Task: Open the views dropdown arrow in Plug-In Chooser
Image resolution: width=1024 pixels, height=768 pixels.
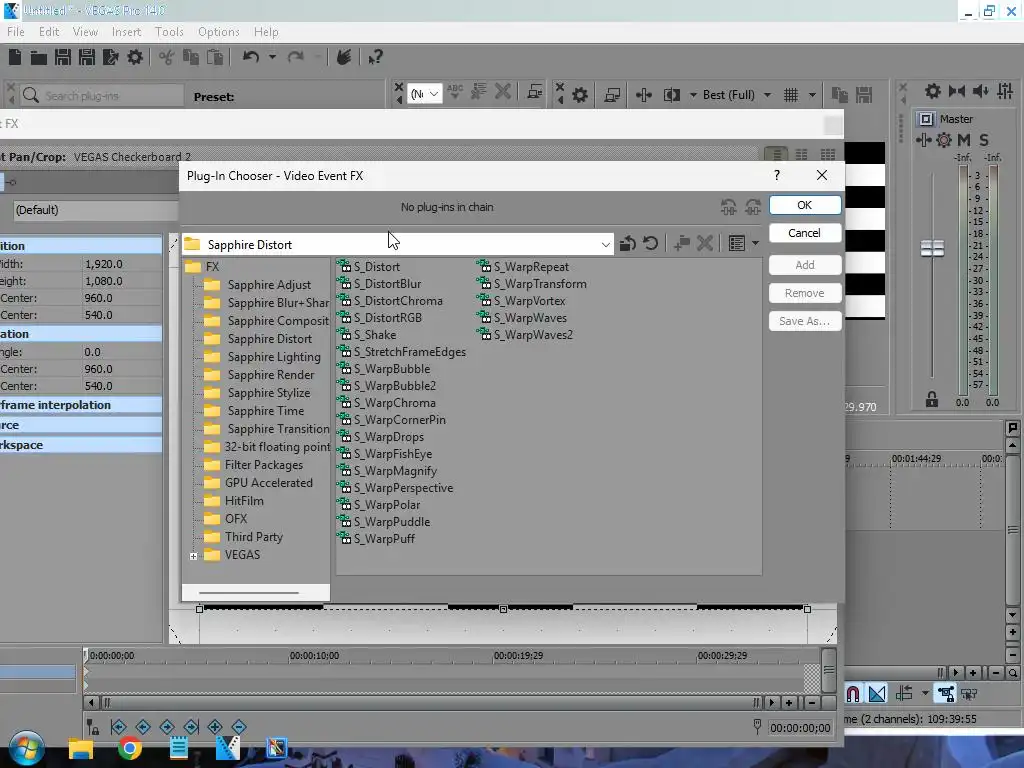Action: [756, 244]
